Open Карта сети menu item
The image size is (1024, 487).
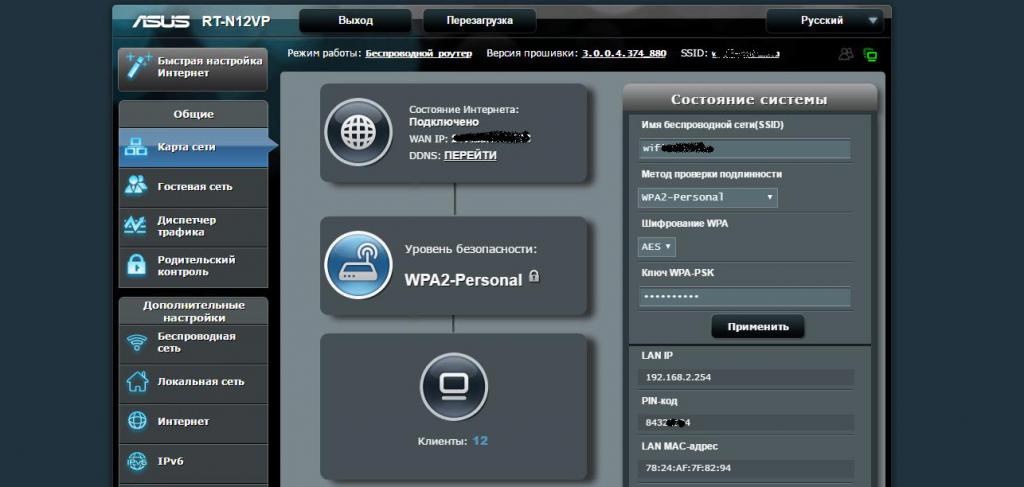pos(193,147)
